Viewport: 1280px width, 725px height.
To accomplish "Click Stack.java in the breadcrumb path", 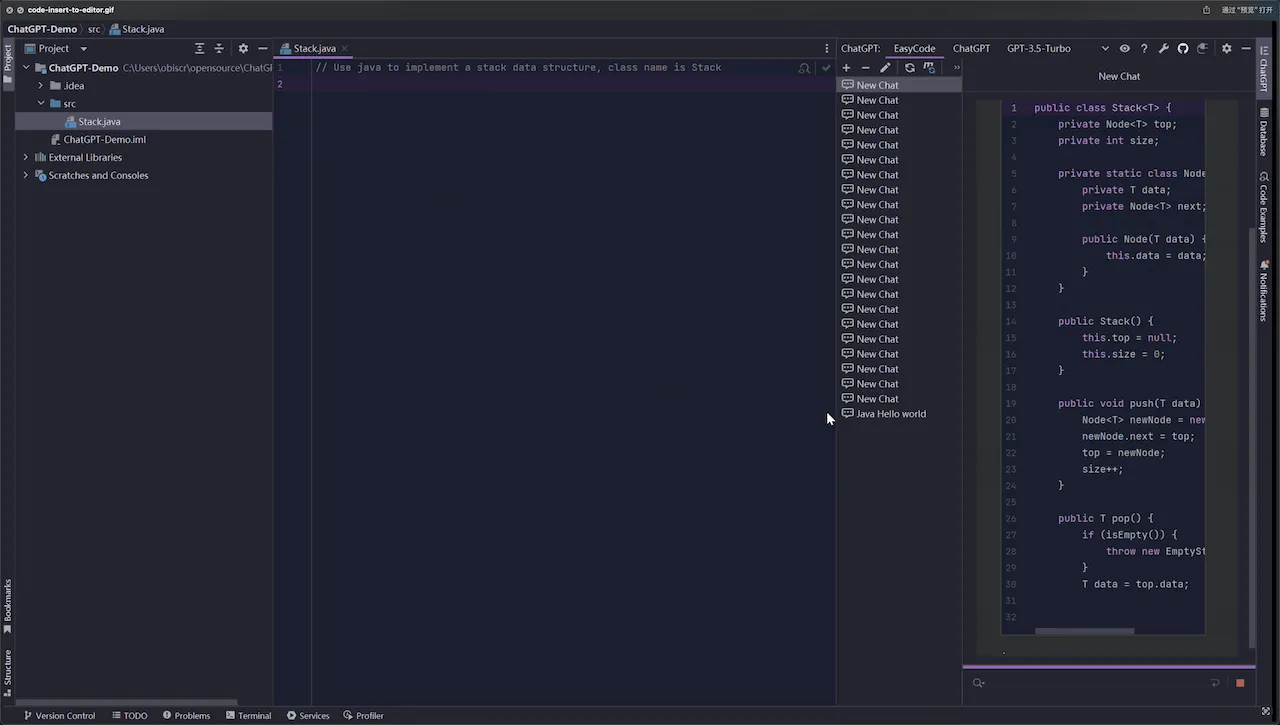I will click(x=135, y=29).
